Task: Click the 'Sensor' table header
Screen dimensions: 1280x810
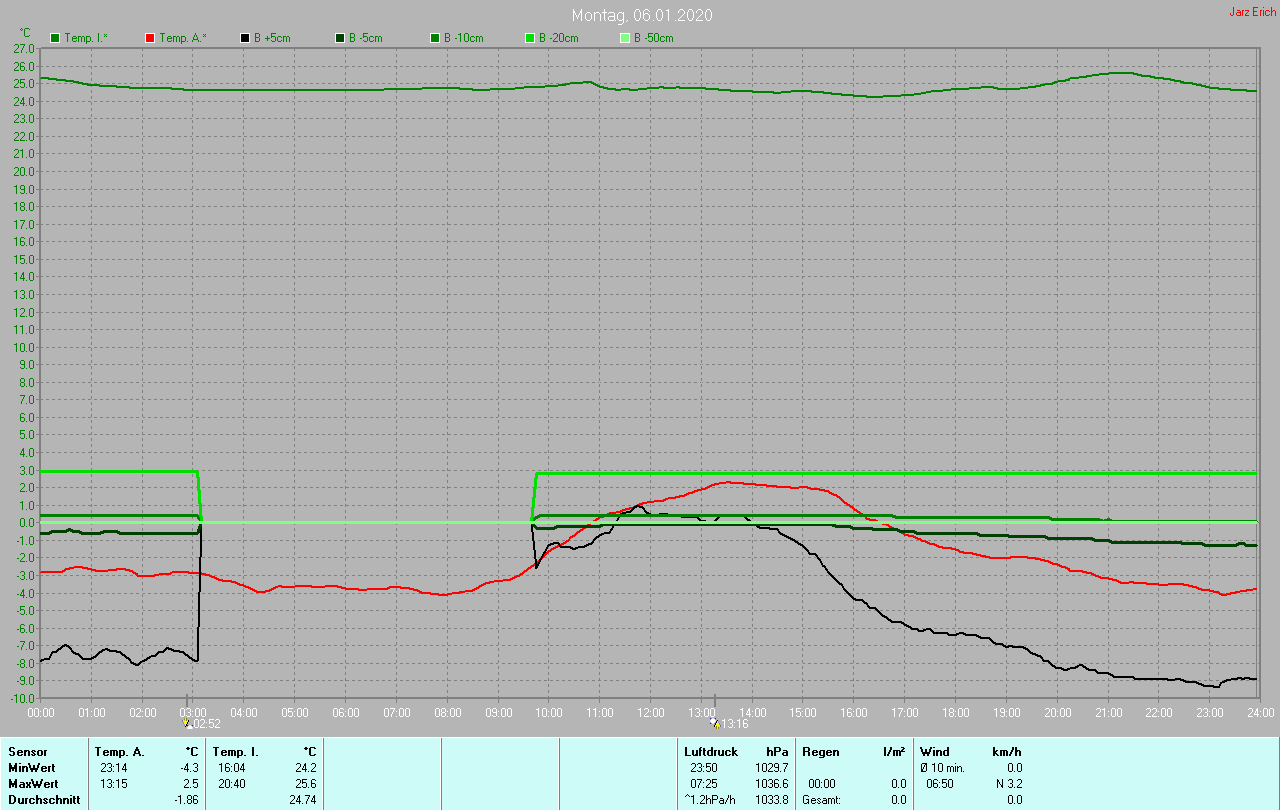Action: 27,751
